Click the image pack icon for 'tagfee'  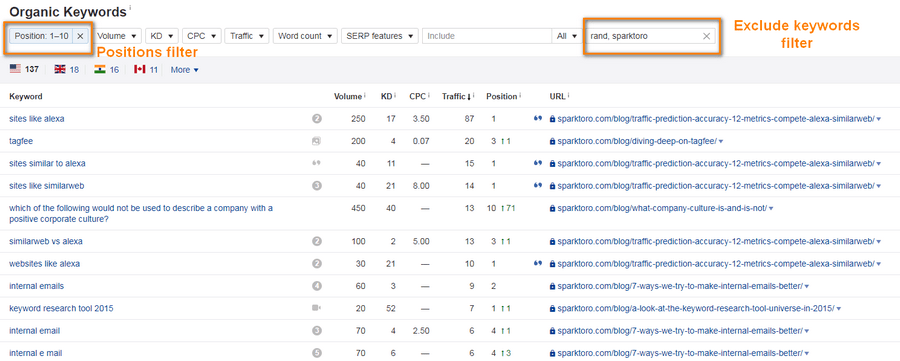(317, 141)
